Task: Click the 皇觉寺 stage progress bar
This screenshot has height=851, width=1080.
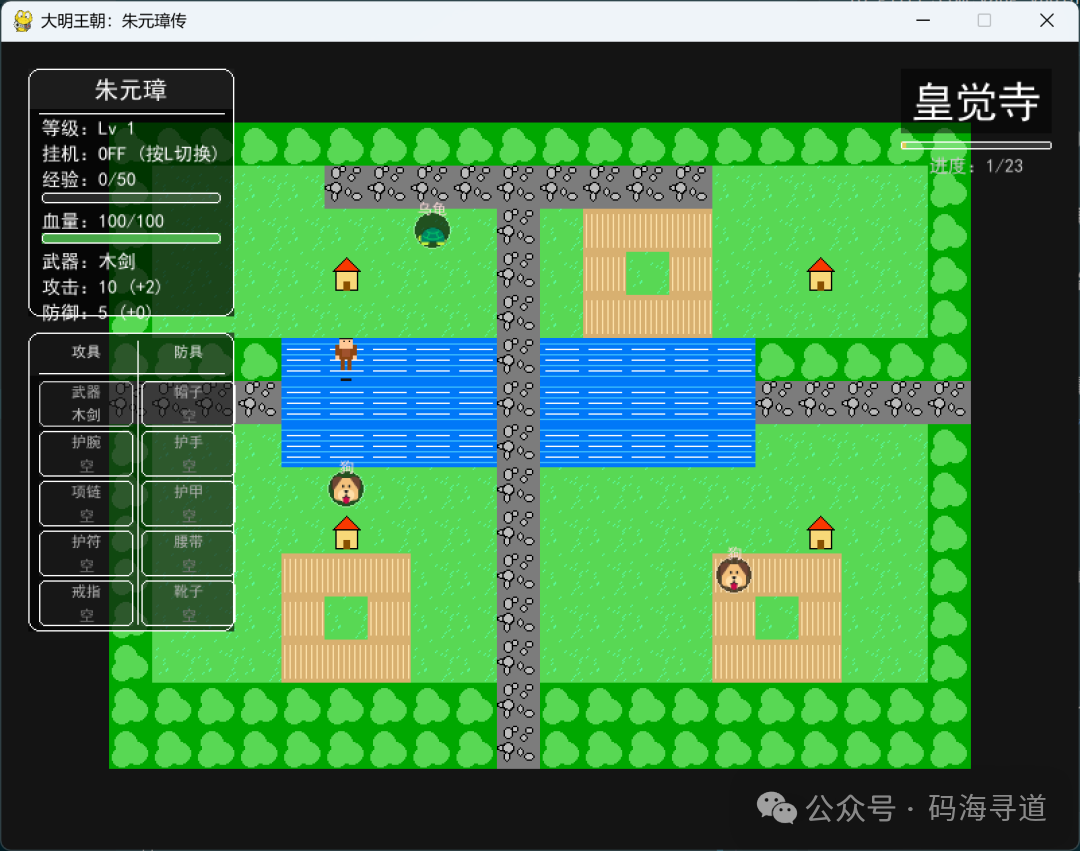Action: point(976,145)
